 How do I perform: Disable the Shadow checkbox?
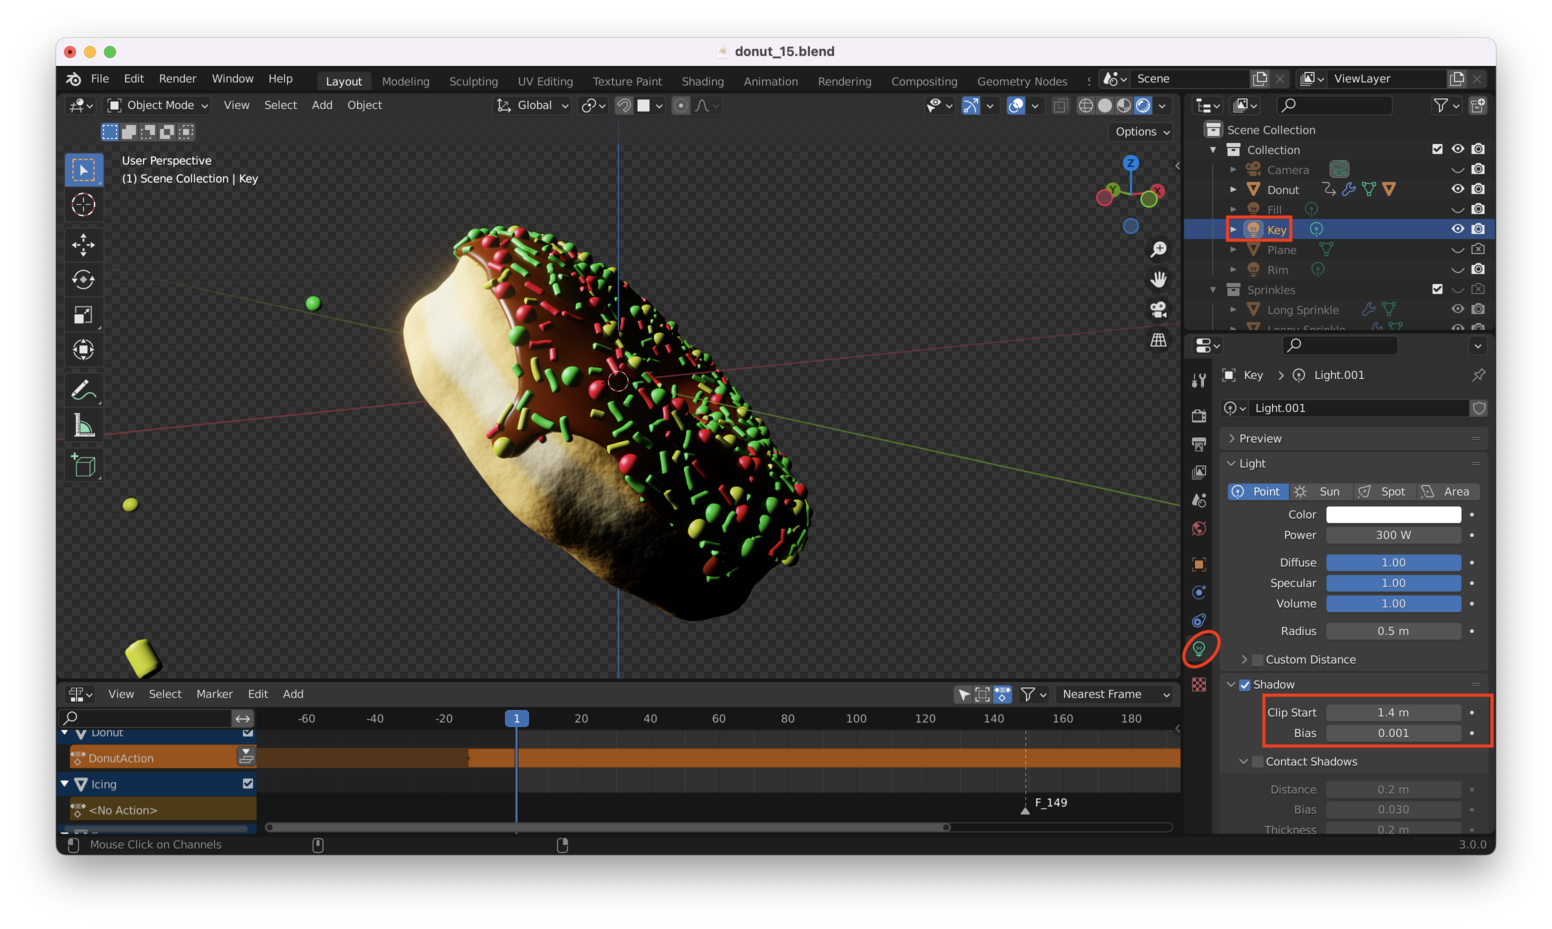coord(1245,685)
